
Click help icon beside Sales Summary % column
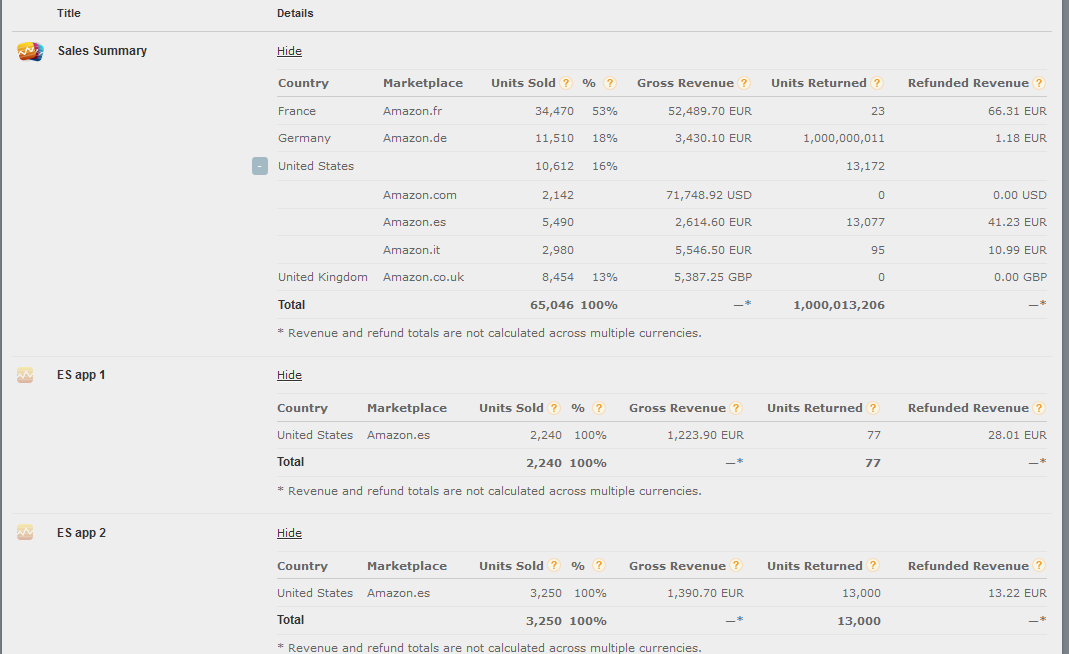tap(610, 83)
